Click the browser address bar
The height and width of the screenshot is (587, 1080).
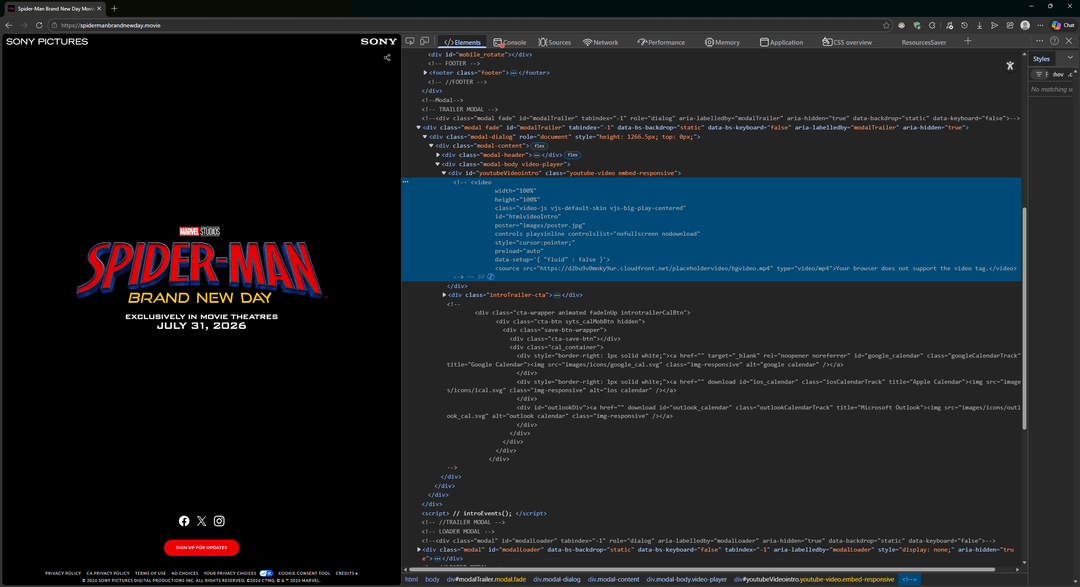click(468, 25)
